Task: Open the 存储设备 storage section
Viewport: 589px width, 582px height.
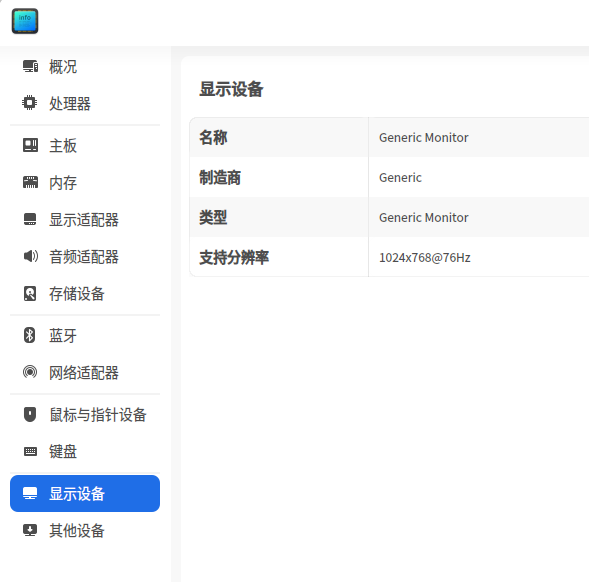Action: [85, 293]
